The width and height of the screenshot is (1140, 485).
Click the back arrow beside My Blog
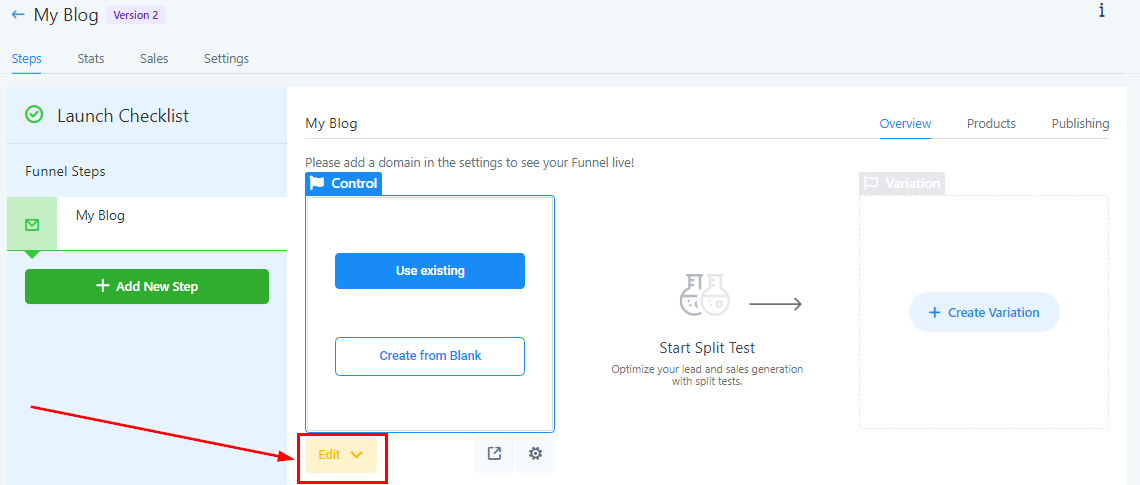click(x=18, y=15)
